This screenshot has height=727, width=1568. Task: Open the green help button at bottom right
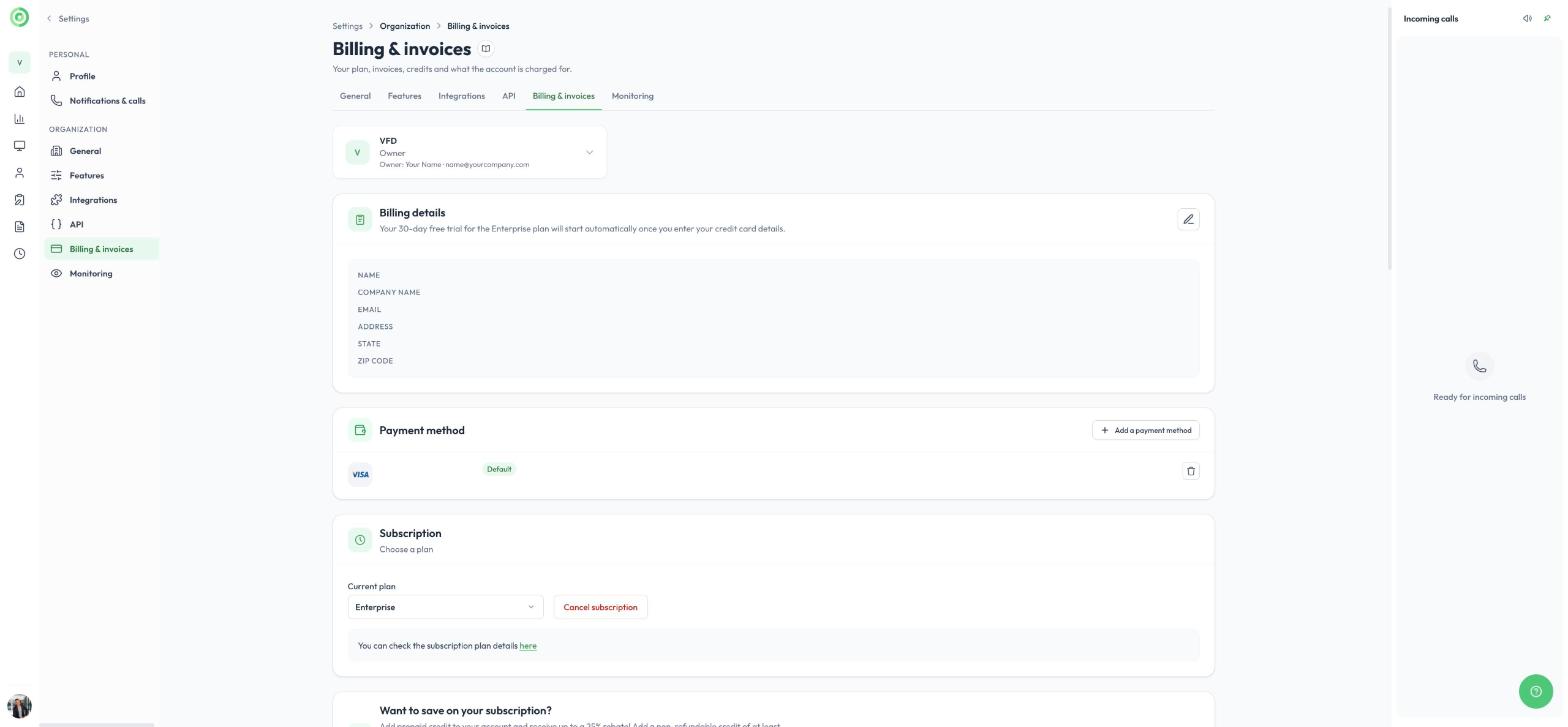1536,691
